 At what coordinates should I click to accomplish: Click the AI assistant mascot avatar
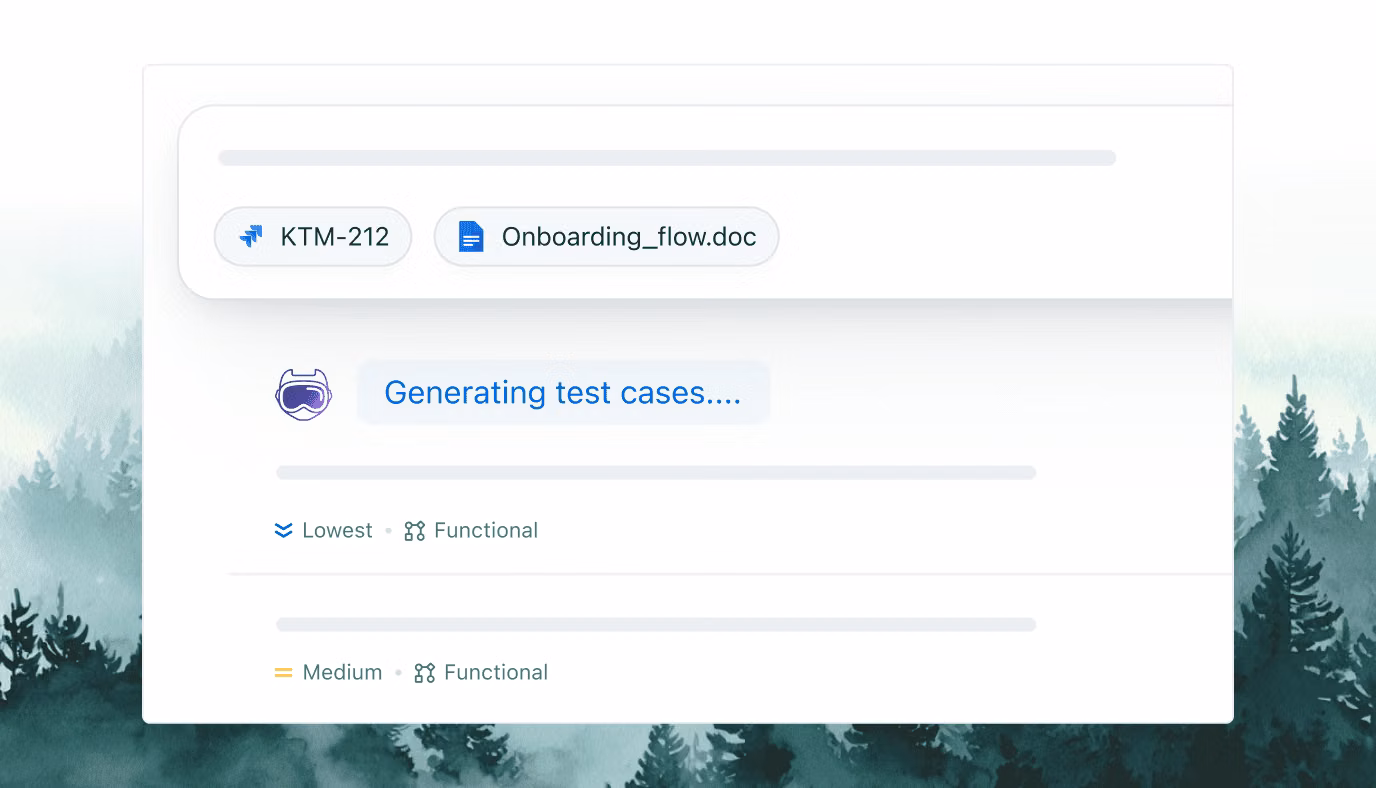coord(303,393)
